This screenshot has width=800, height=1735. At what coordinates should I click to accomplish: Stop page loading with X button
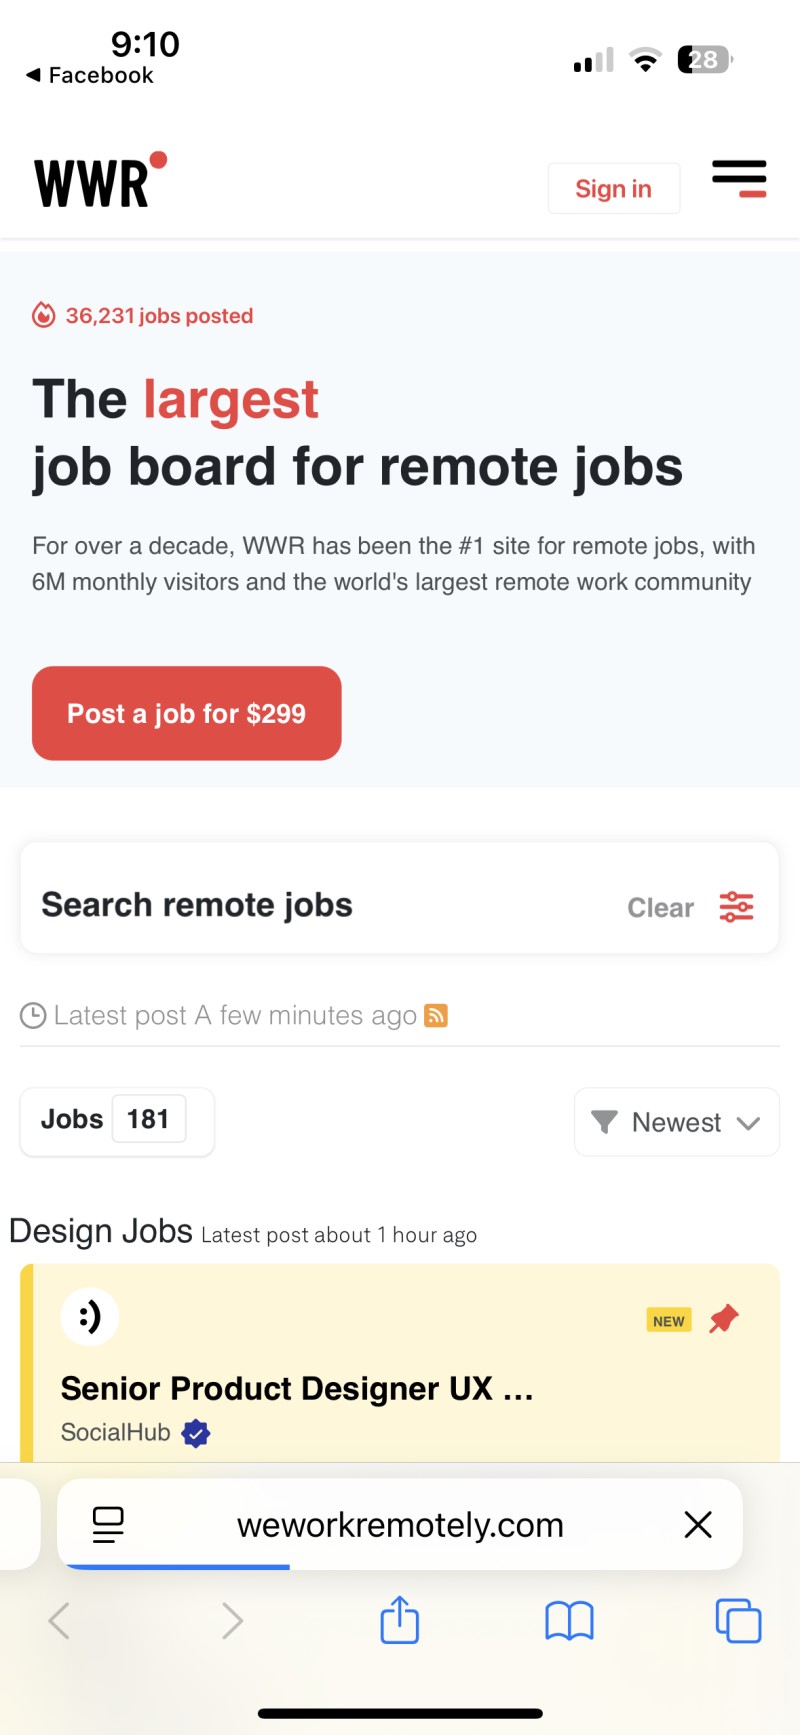tap(698, 1524)
